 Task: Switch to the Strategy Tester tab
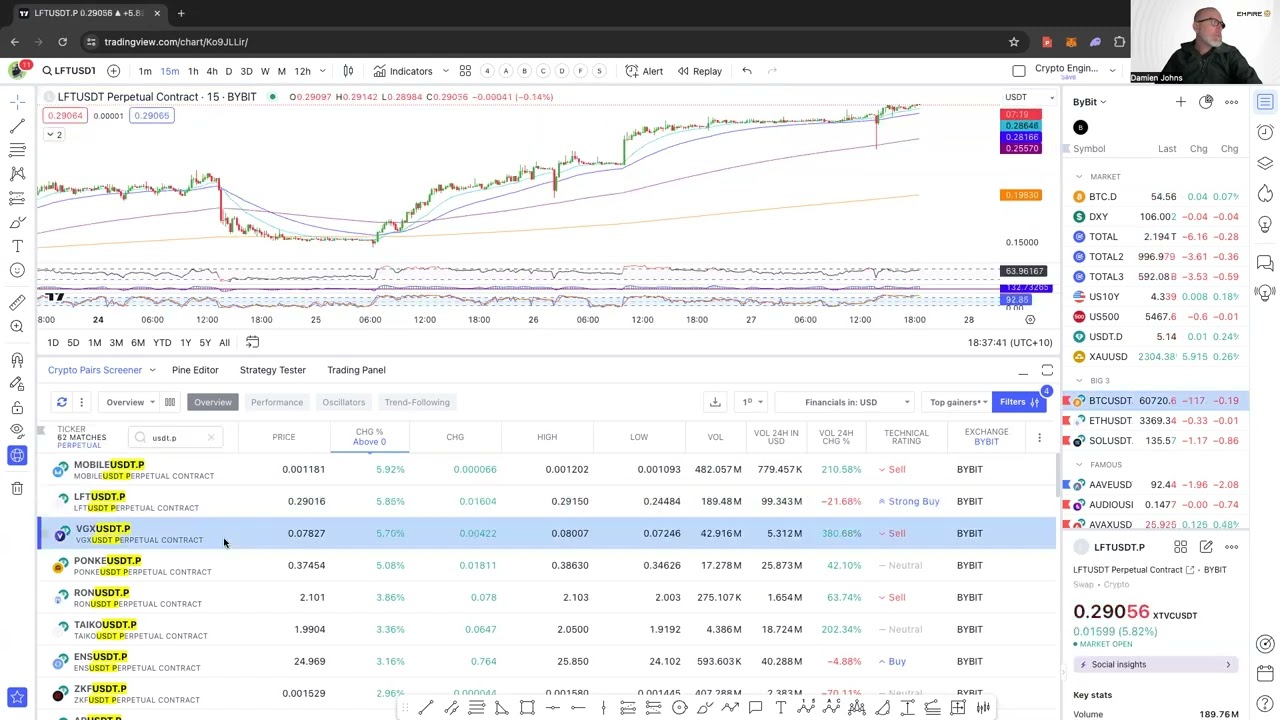(273, 370)
